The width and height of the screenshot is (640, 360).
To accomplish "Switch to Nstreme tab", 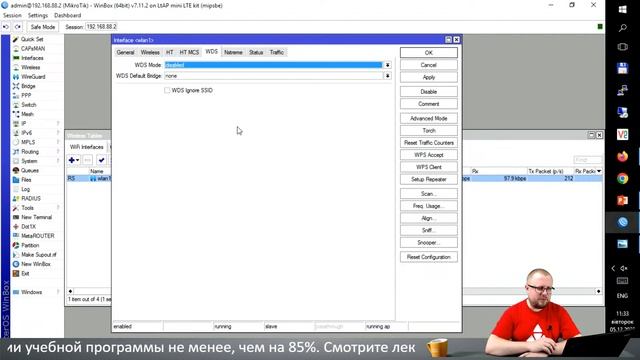I will (x=233, y=52).
